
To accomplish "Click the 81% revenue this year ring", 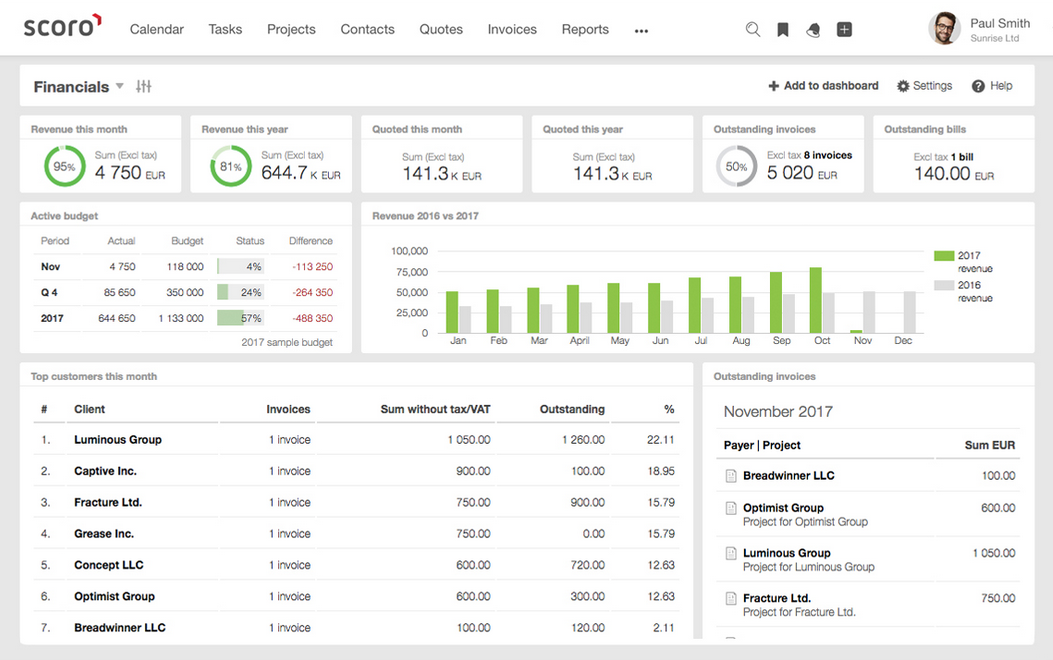I will 230,167.
